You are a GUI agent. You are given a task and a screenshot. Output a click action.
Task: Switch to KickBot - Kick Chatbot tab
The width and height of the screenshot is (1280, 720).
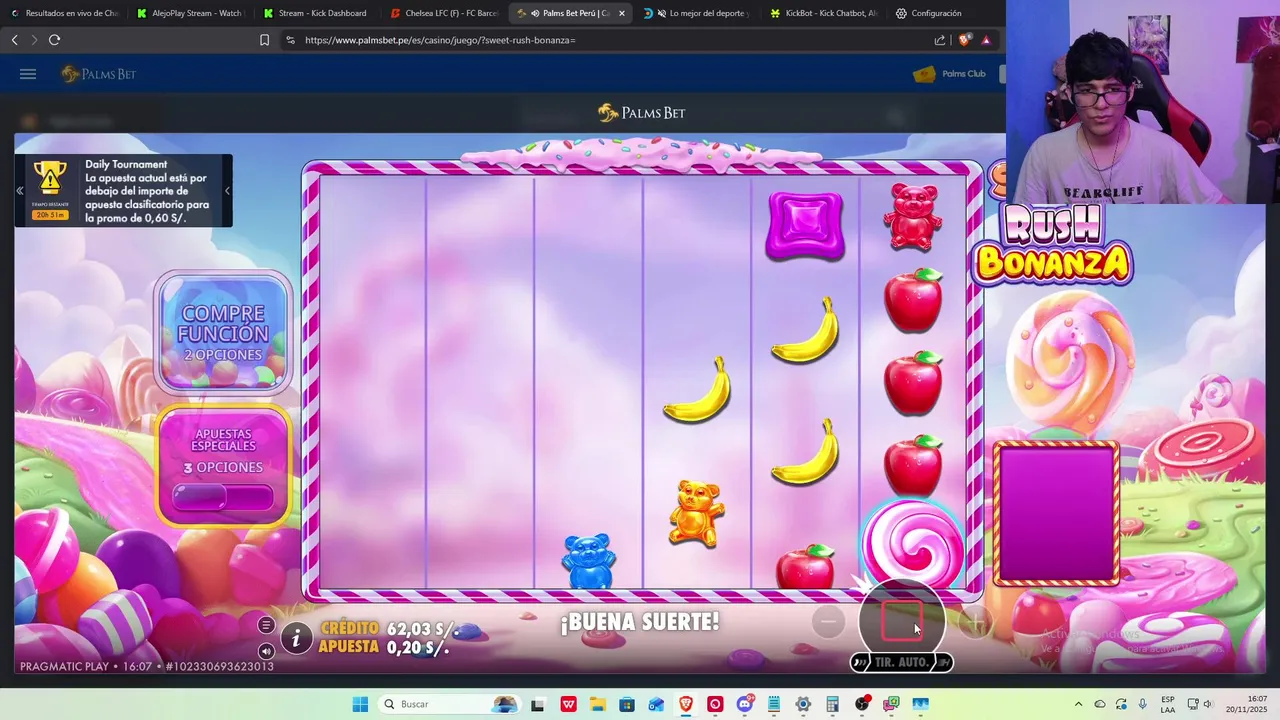823,13
